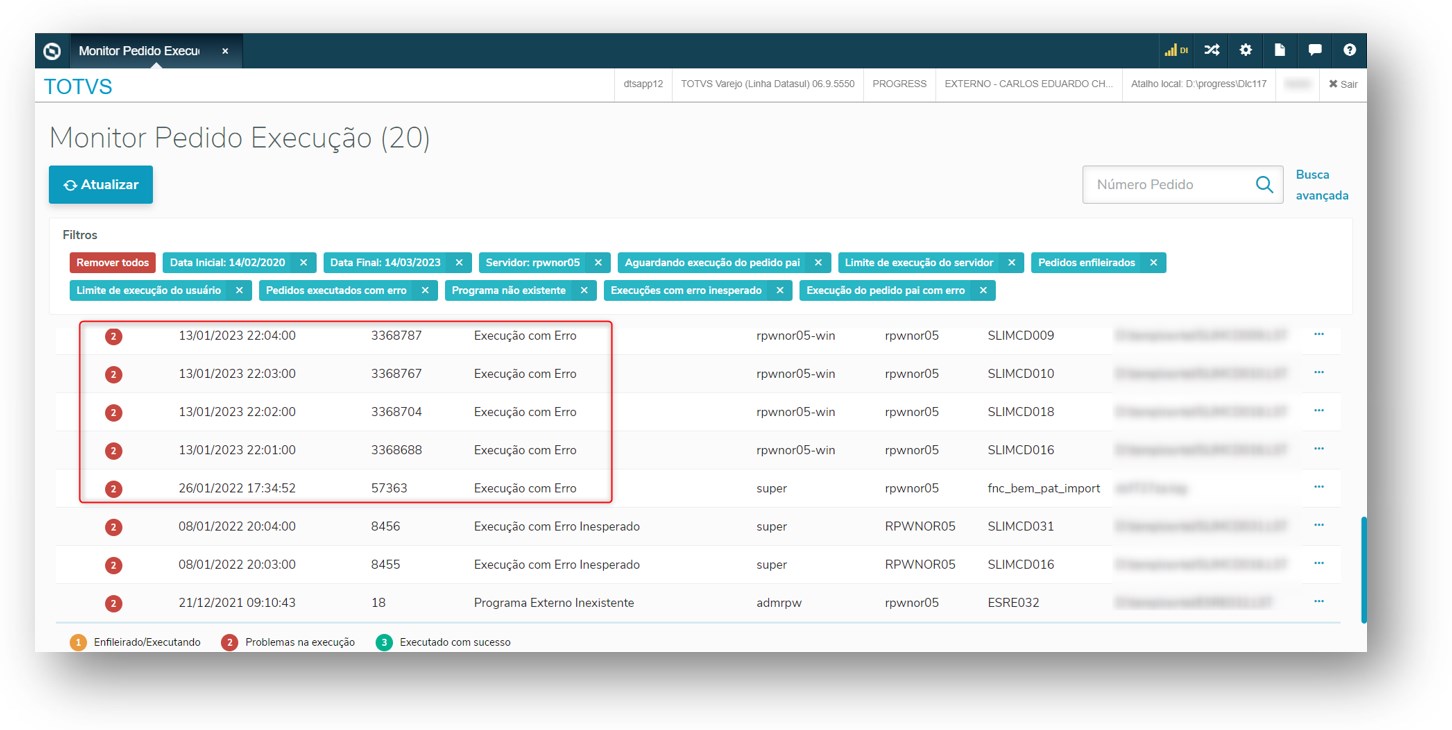Click the Atualizar button
The image size is (1452, 730).
pos(101,185)
